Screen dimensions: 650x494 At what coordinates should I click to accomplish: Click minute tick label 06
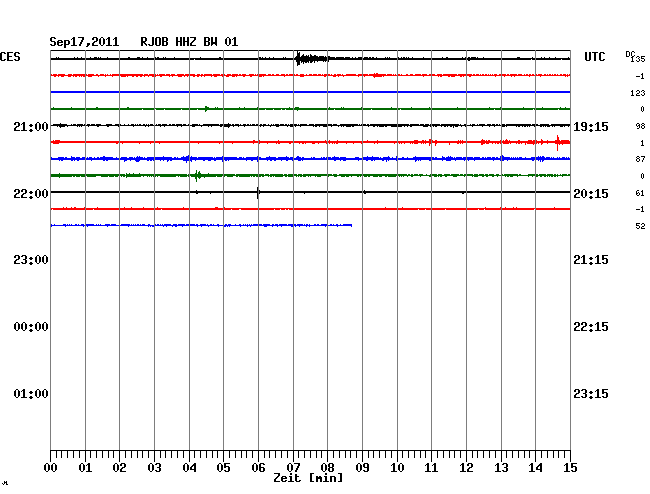click(x=258, y=468)
